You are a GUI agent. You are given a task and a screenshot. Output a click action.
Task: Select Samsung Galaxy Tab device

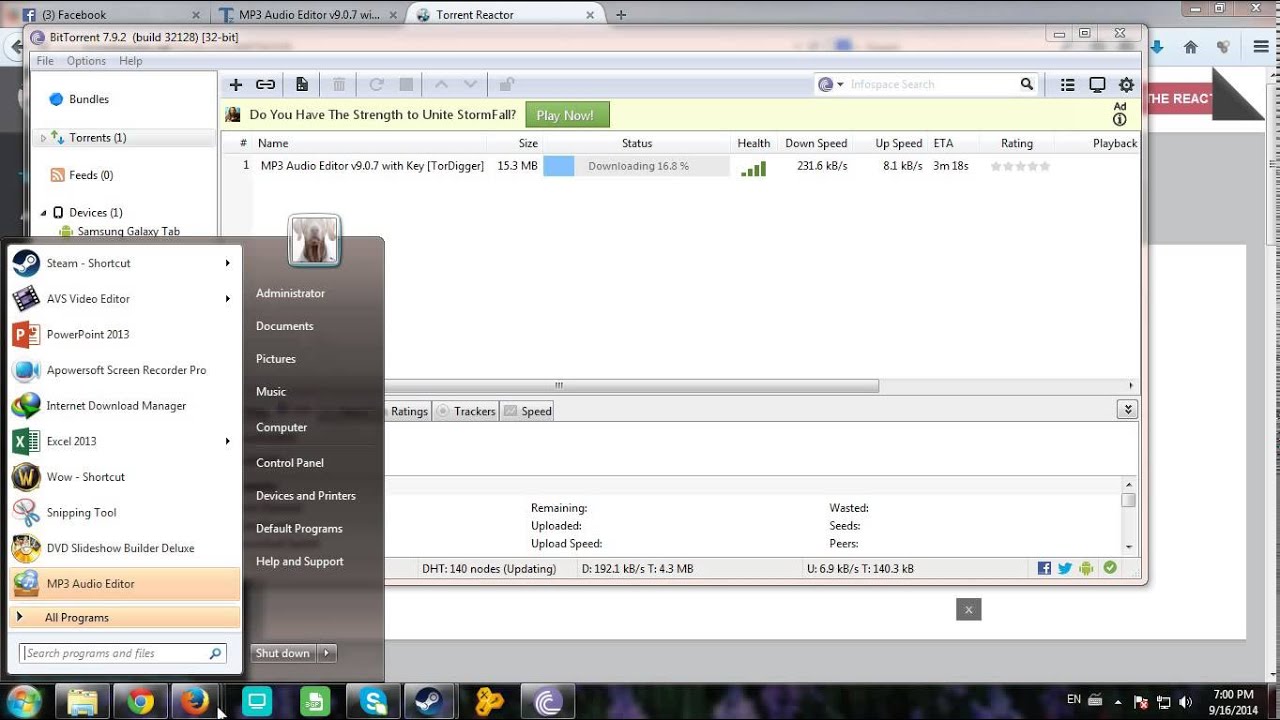coord(129,231)
